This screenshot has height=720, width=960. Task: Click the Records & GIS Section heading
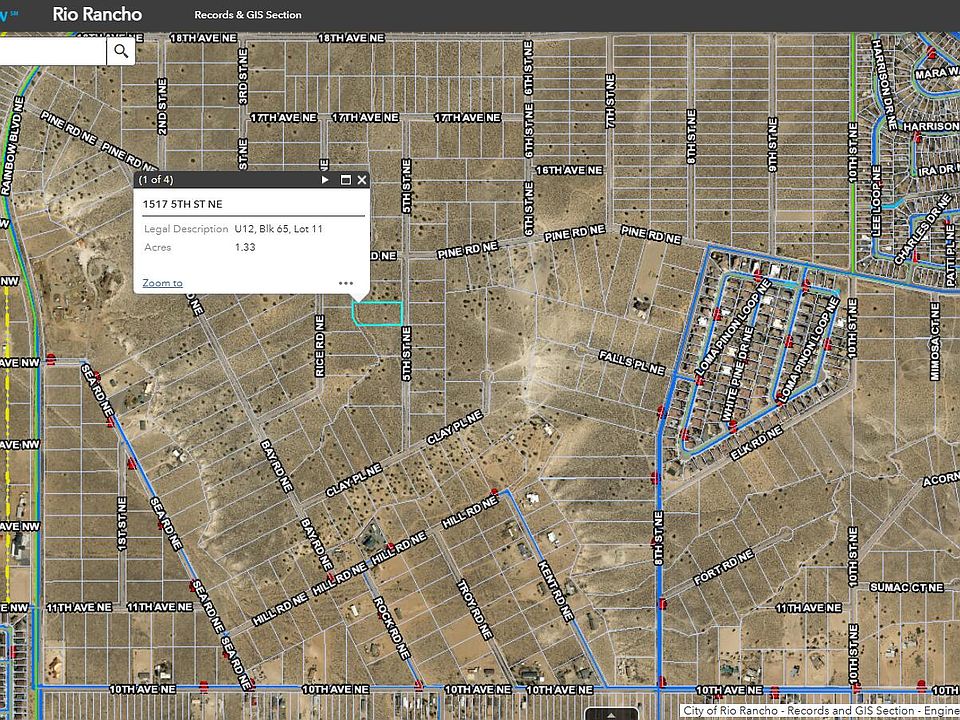click(x=247, y=15)
